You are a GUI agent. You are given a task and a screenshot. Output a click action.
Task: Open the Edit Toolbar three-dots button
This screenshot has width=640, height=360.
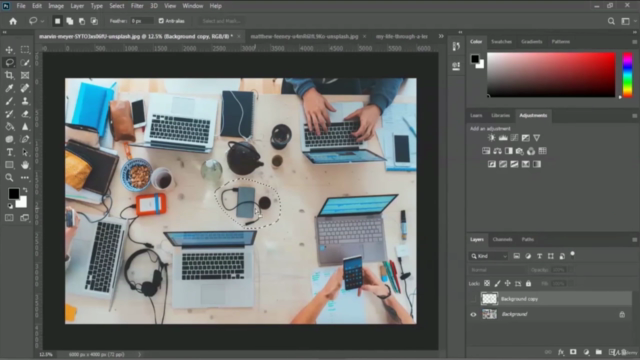tap(25, 178)
